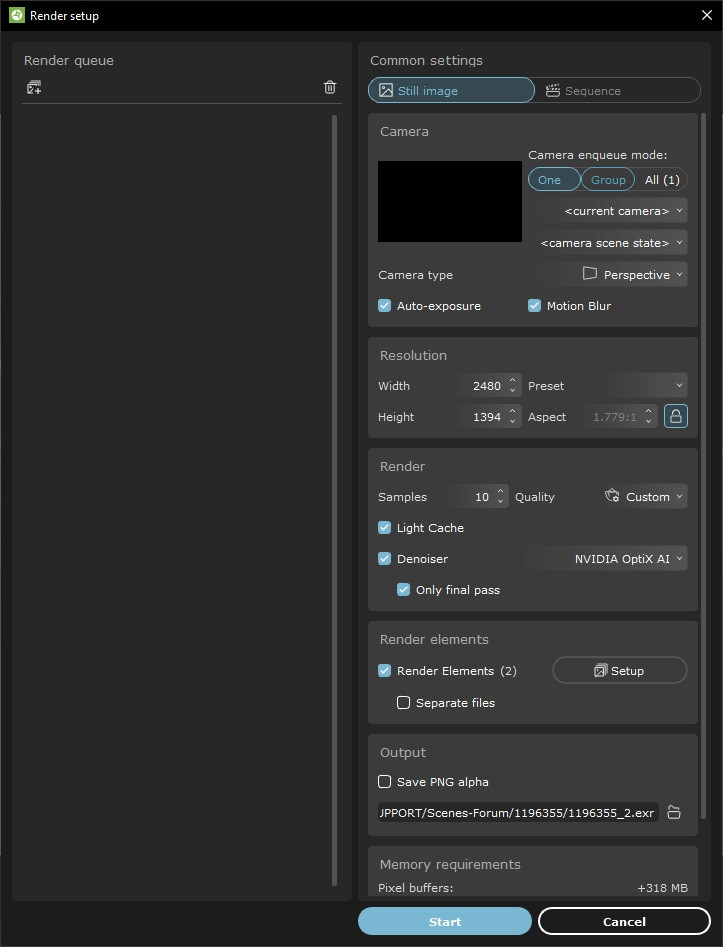Click the Cancel button

[x=624, y=922]
